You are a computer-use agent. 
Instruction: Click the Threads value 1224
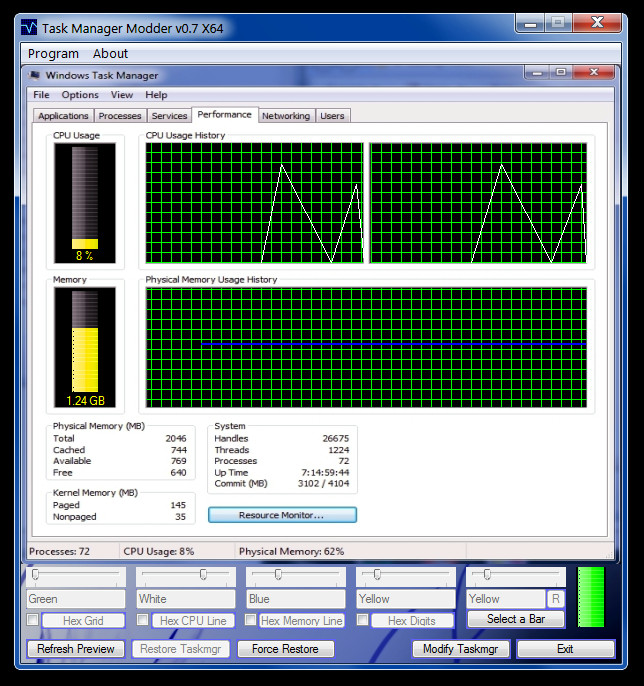(x=339, y=450)
